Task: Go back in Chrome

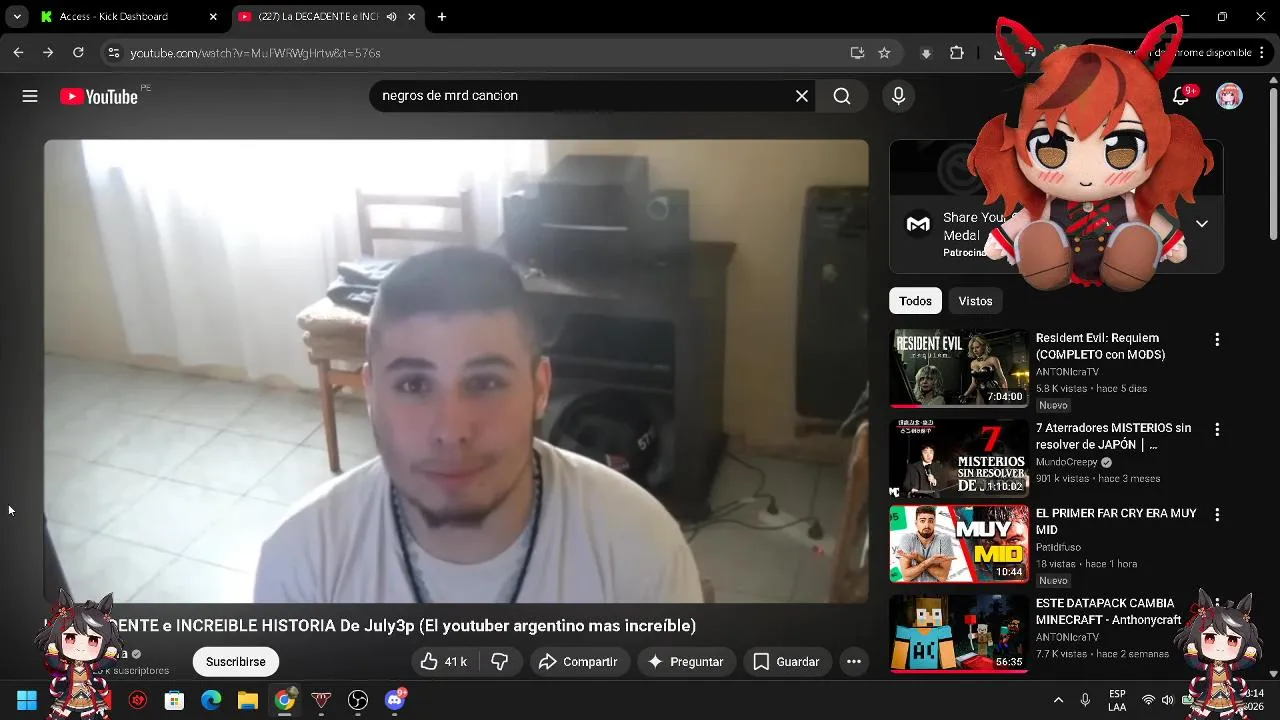Action: pyautogui.click(x=18, y=53)
